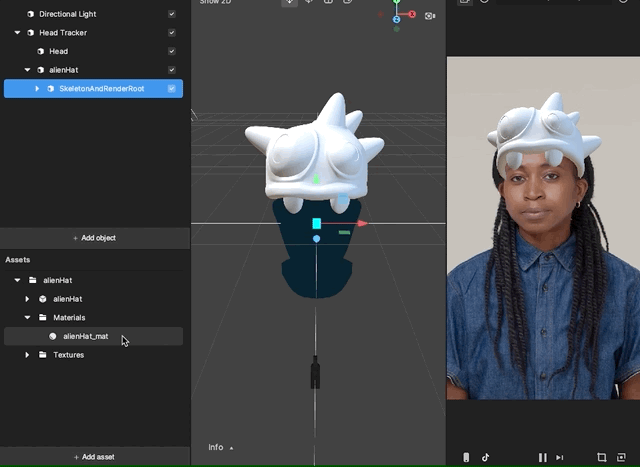Open the preview device selector phone icon
The width and height of the screenshot is (640, 467).
point(466,457)
